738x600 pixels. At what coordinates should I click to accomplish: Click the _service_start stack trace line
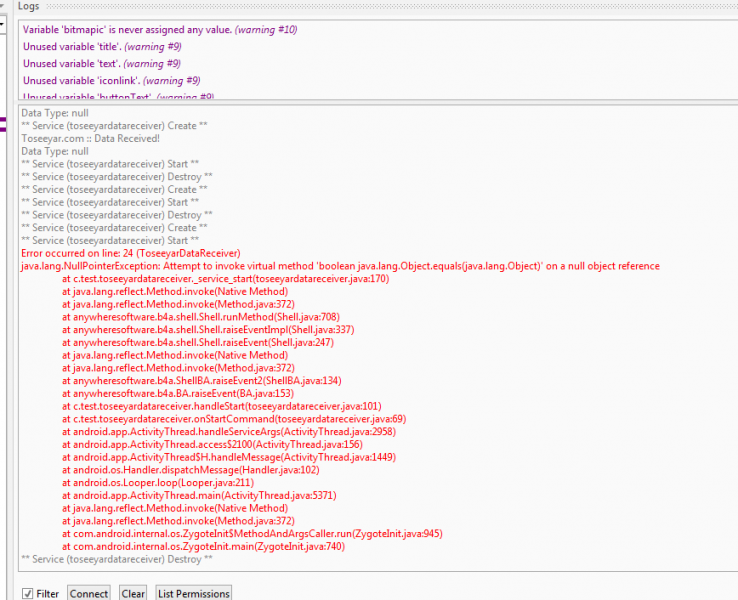225,279
